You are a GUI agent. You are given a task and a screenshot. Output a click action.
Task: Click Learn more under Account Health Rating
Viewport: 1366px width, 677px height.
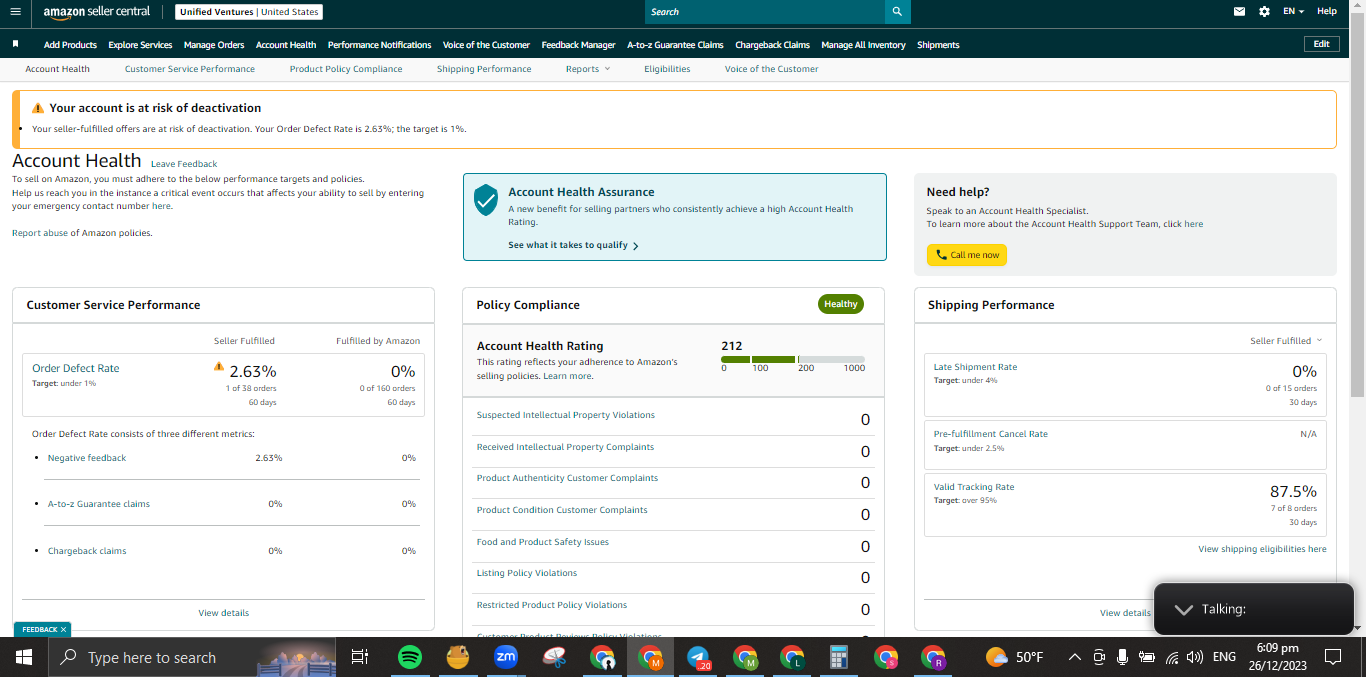pyautogui.click(x=567, y=376)
